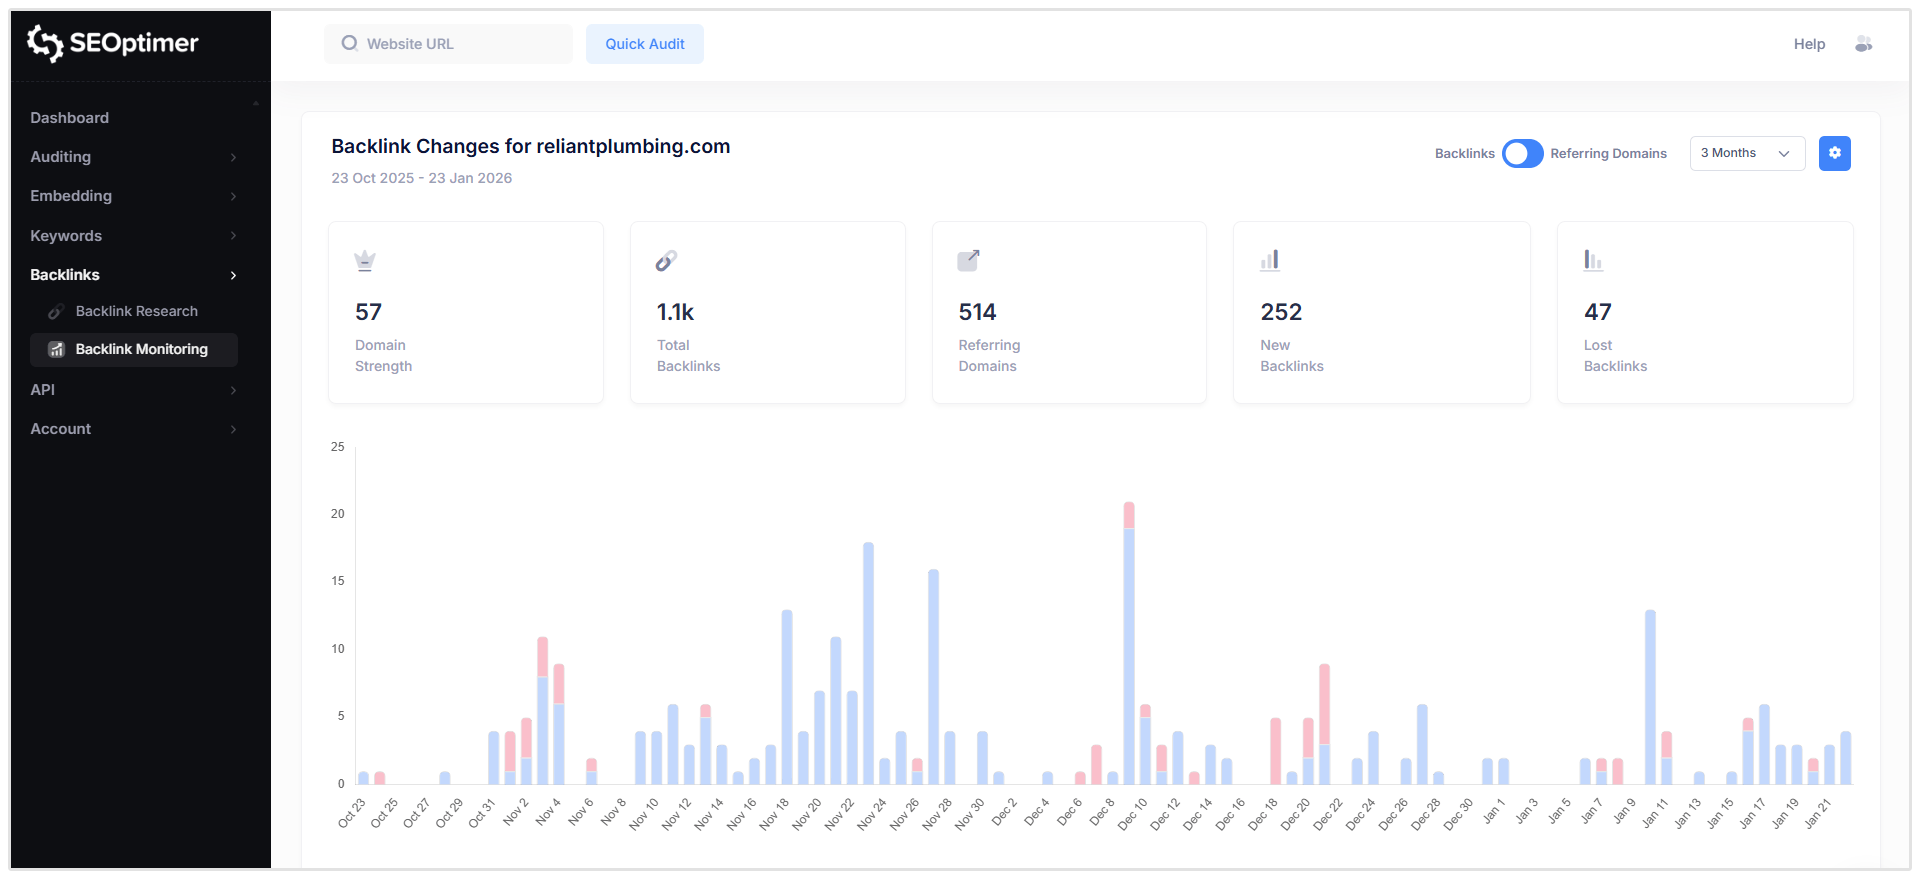Expand the Auditing sidebar menu
This screenshot has height=880, width=1920.
pyautogui.click(x=134, y=157)
